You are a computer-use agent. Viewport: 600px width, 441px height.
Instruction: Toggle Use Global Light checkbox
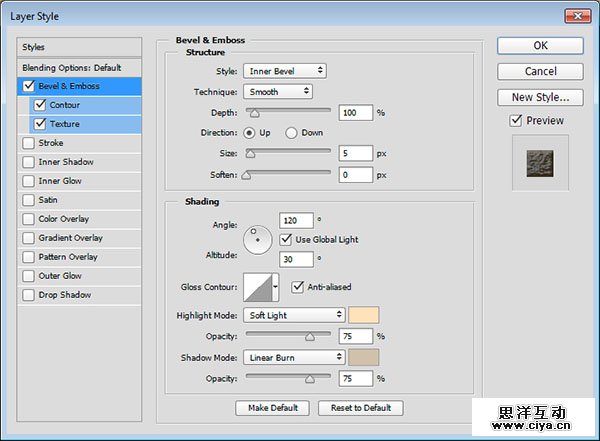(x=286, y=239)
